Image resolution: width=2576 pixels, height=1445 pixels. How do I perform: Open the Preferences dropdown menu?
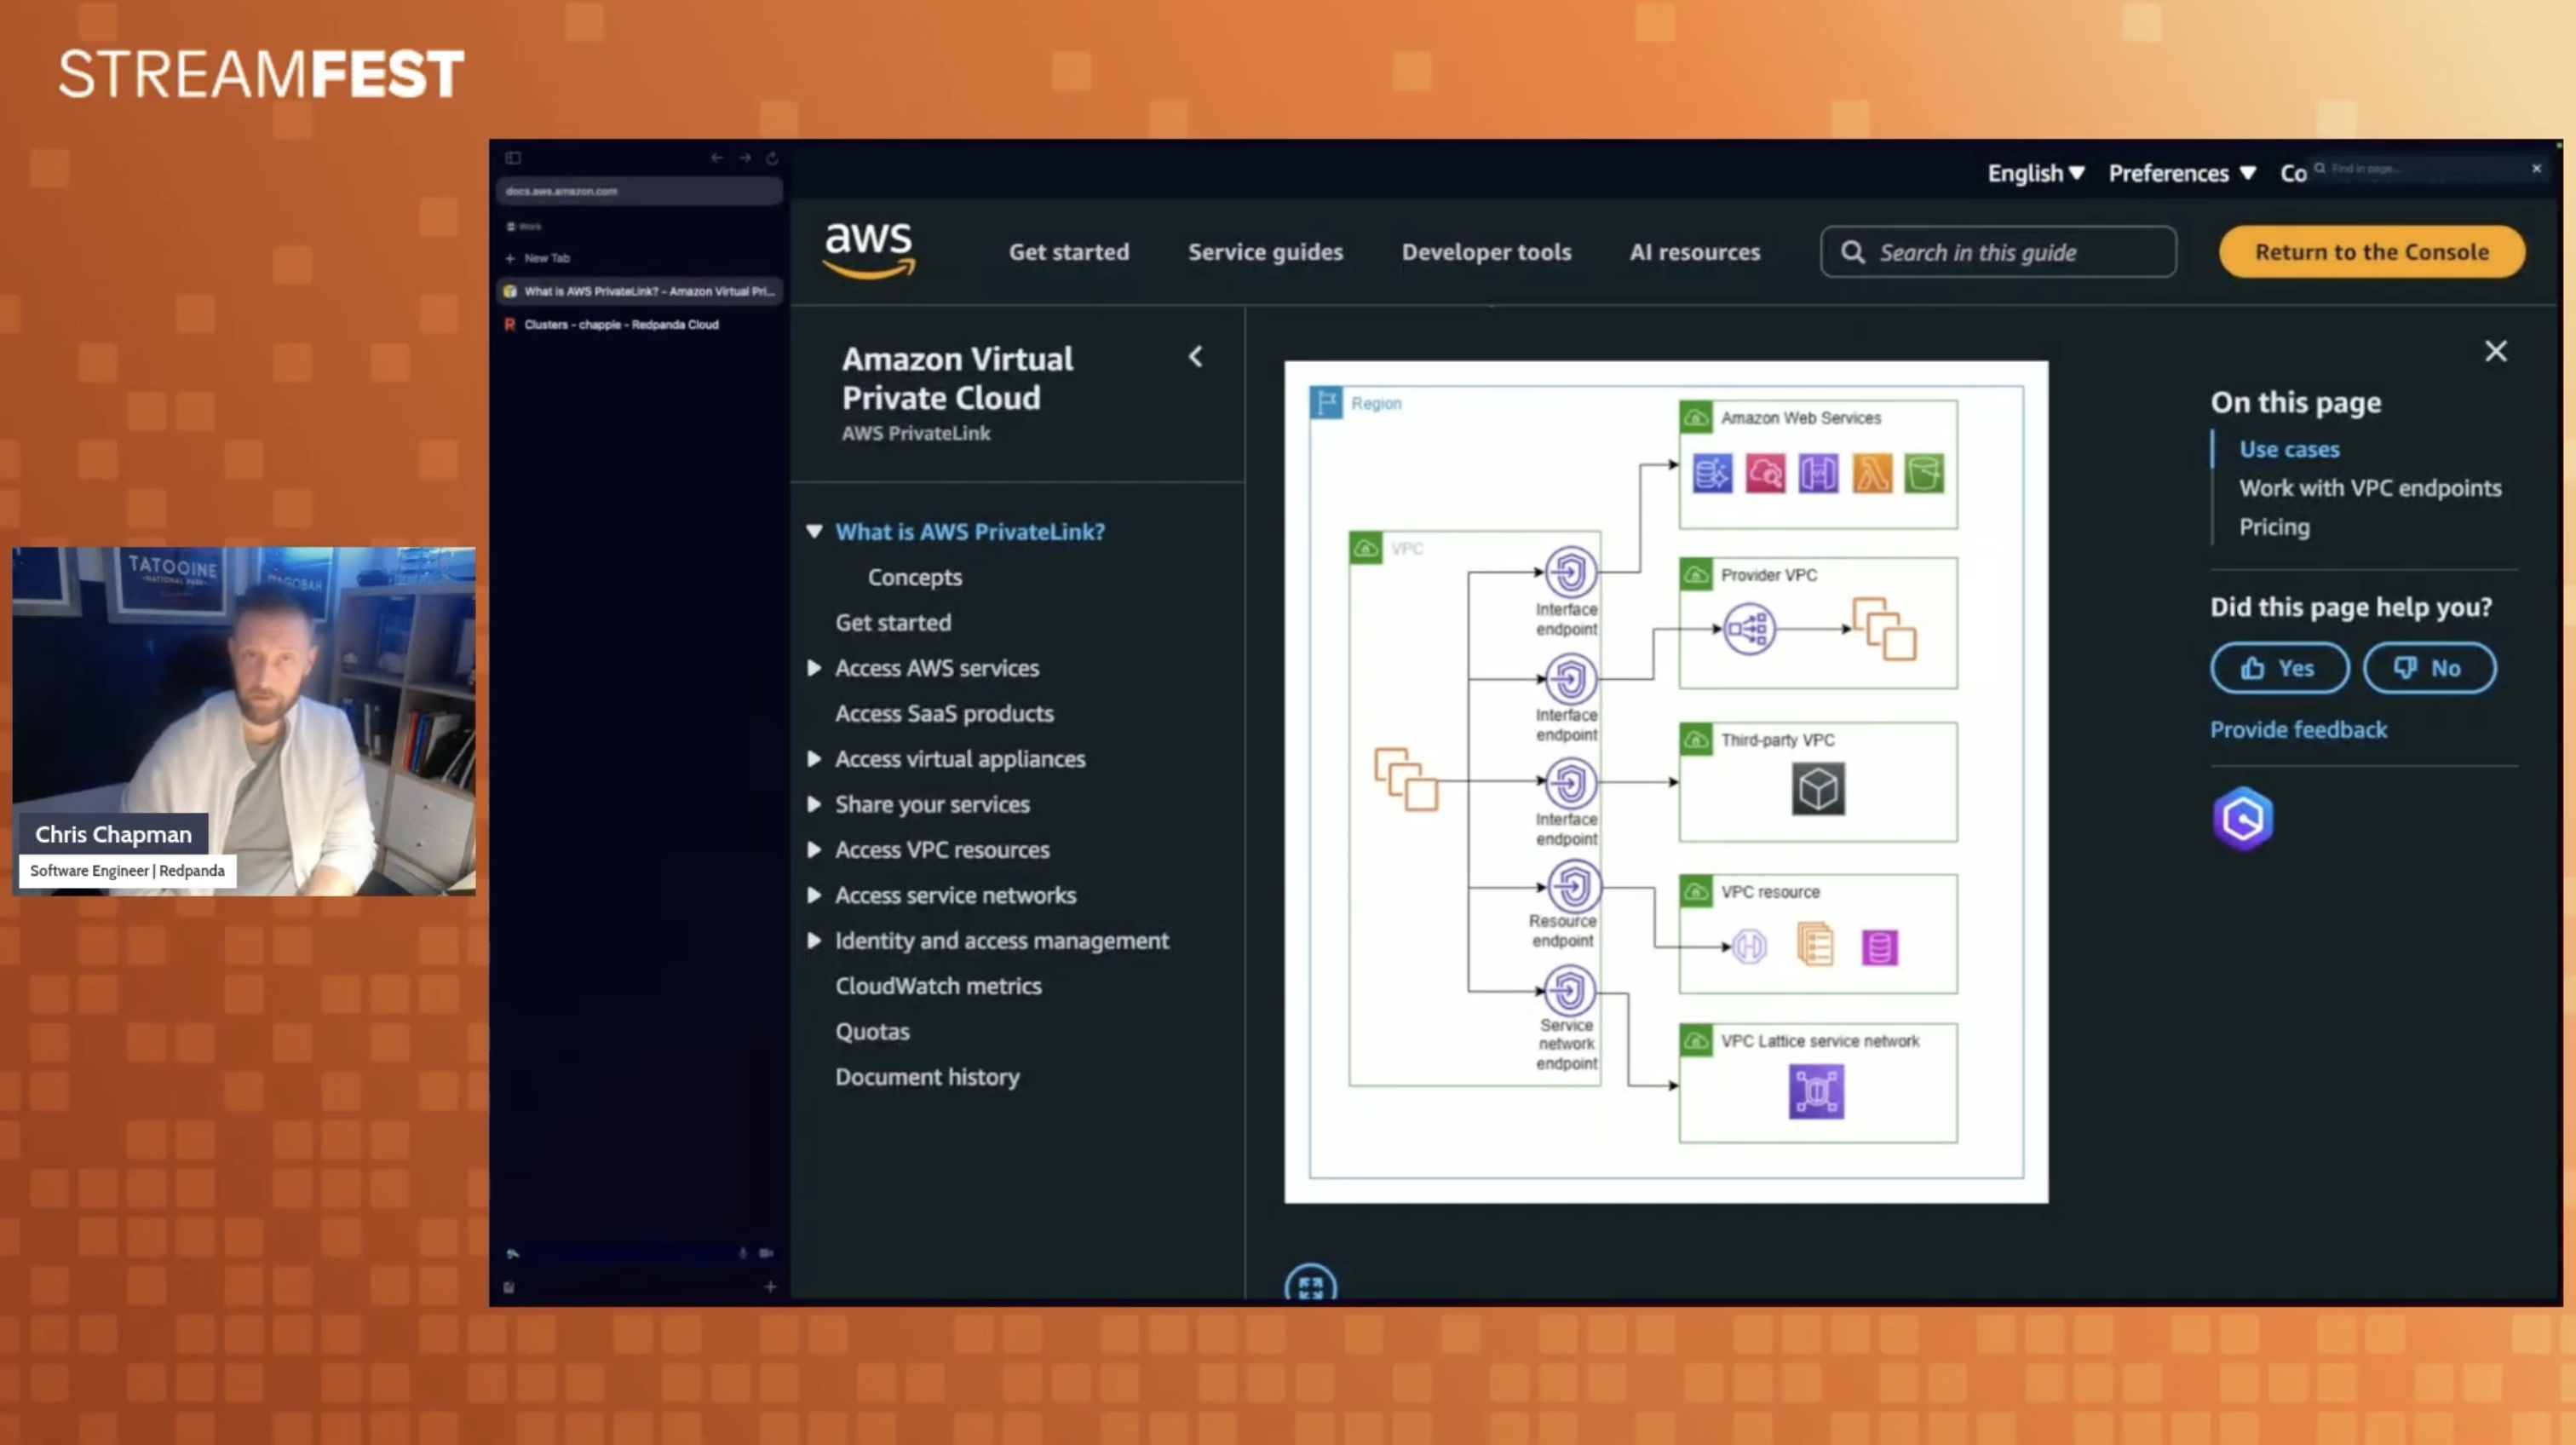[2181, 173]
